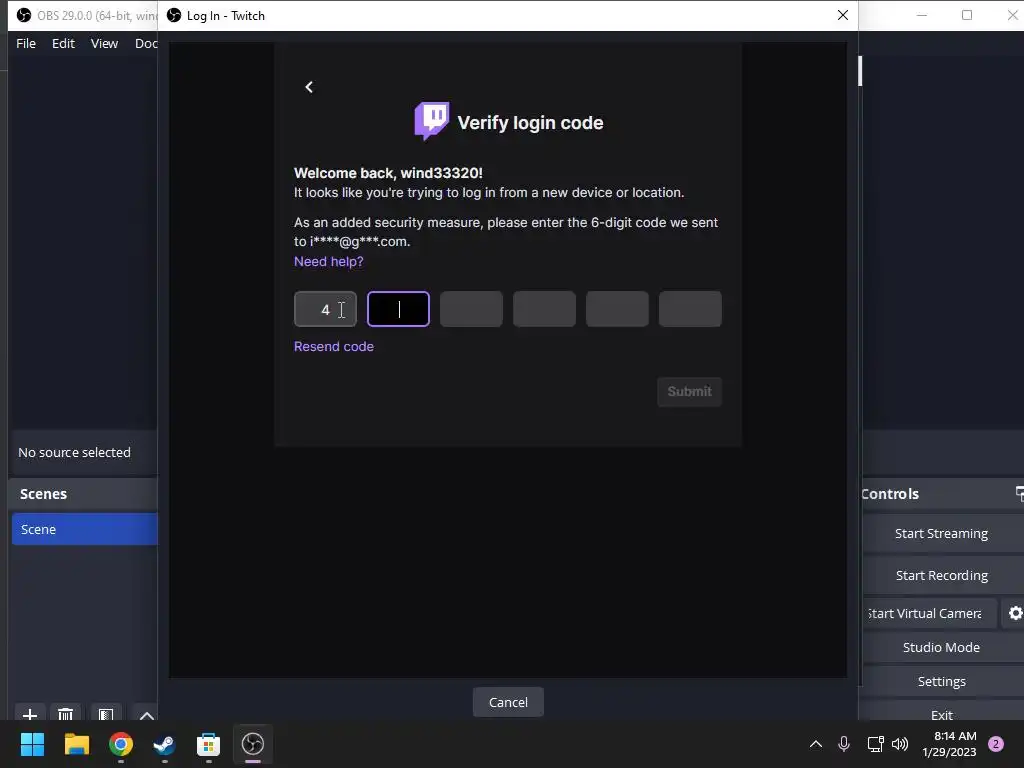Click the Twitch logo icon
The width and height of the screenshot is (1024, 768).
click(x=432, y=121)
